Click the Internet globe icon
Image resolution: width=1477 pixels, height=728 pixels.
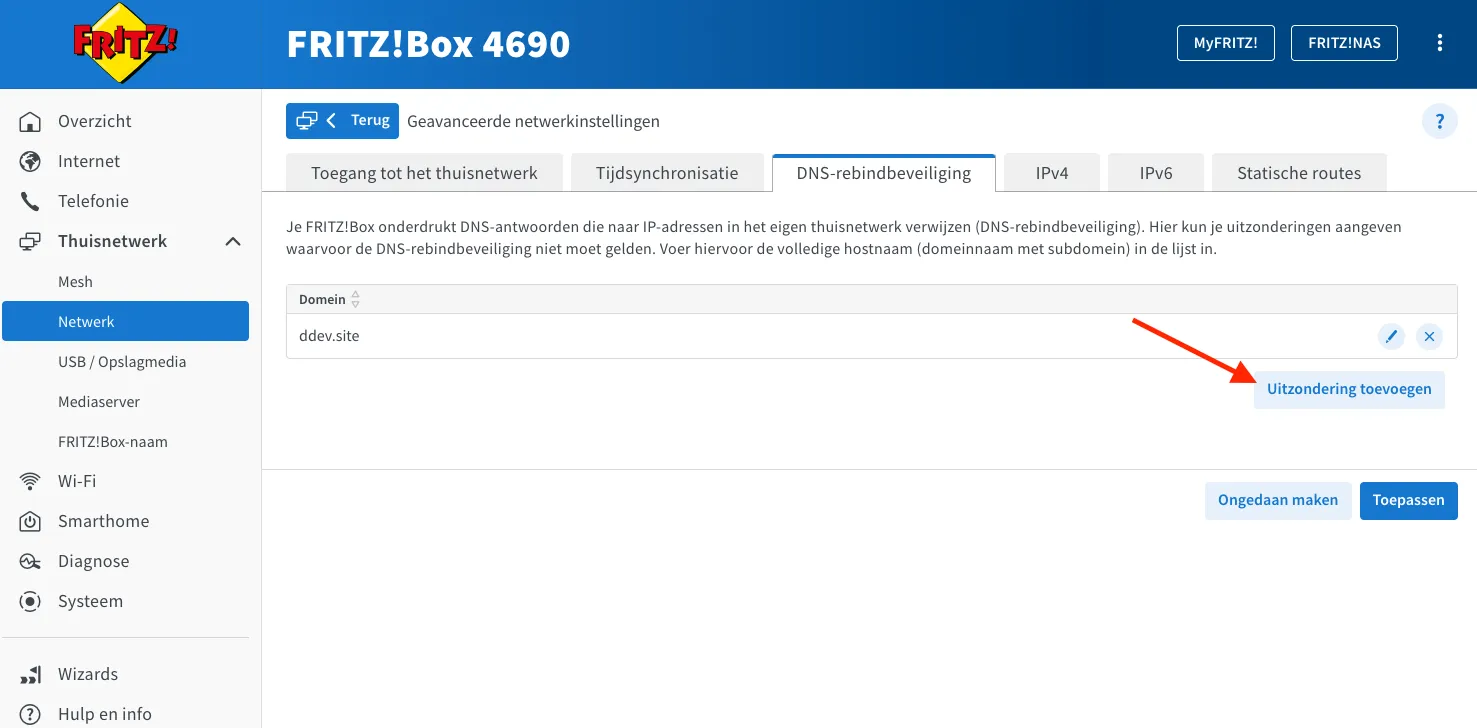pos(31,161)
